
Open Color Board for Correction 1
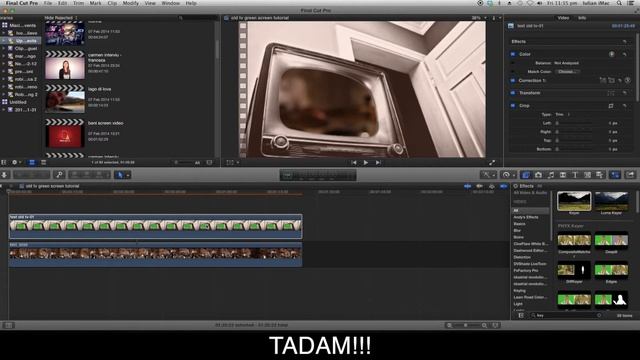click(x=628, y=80)
